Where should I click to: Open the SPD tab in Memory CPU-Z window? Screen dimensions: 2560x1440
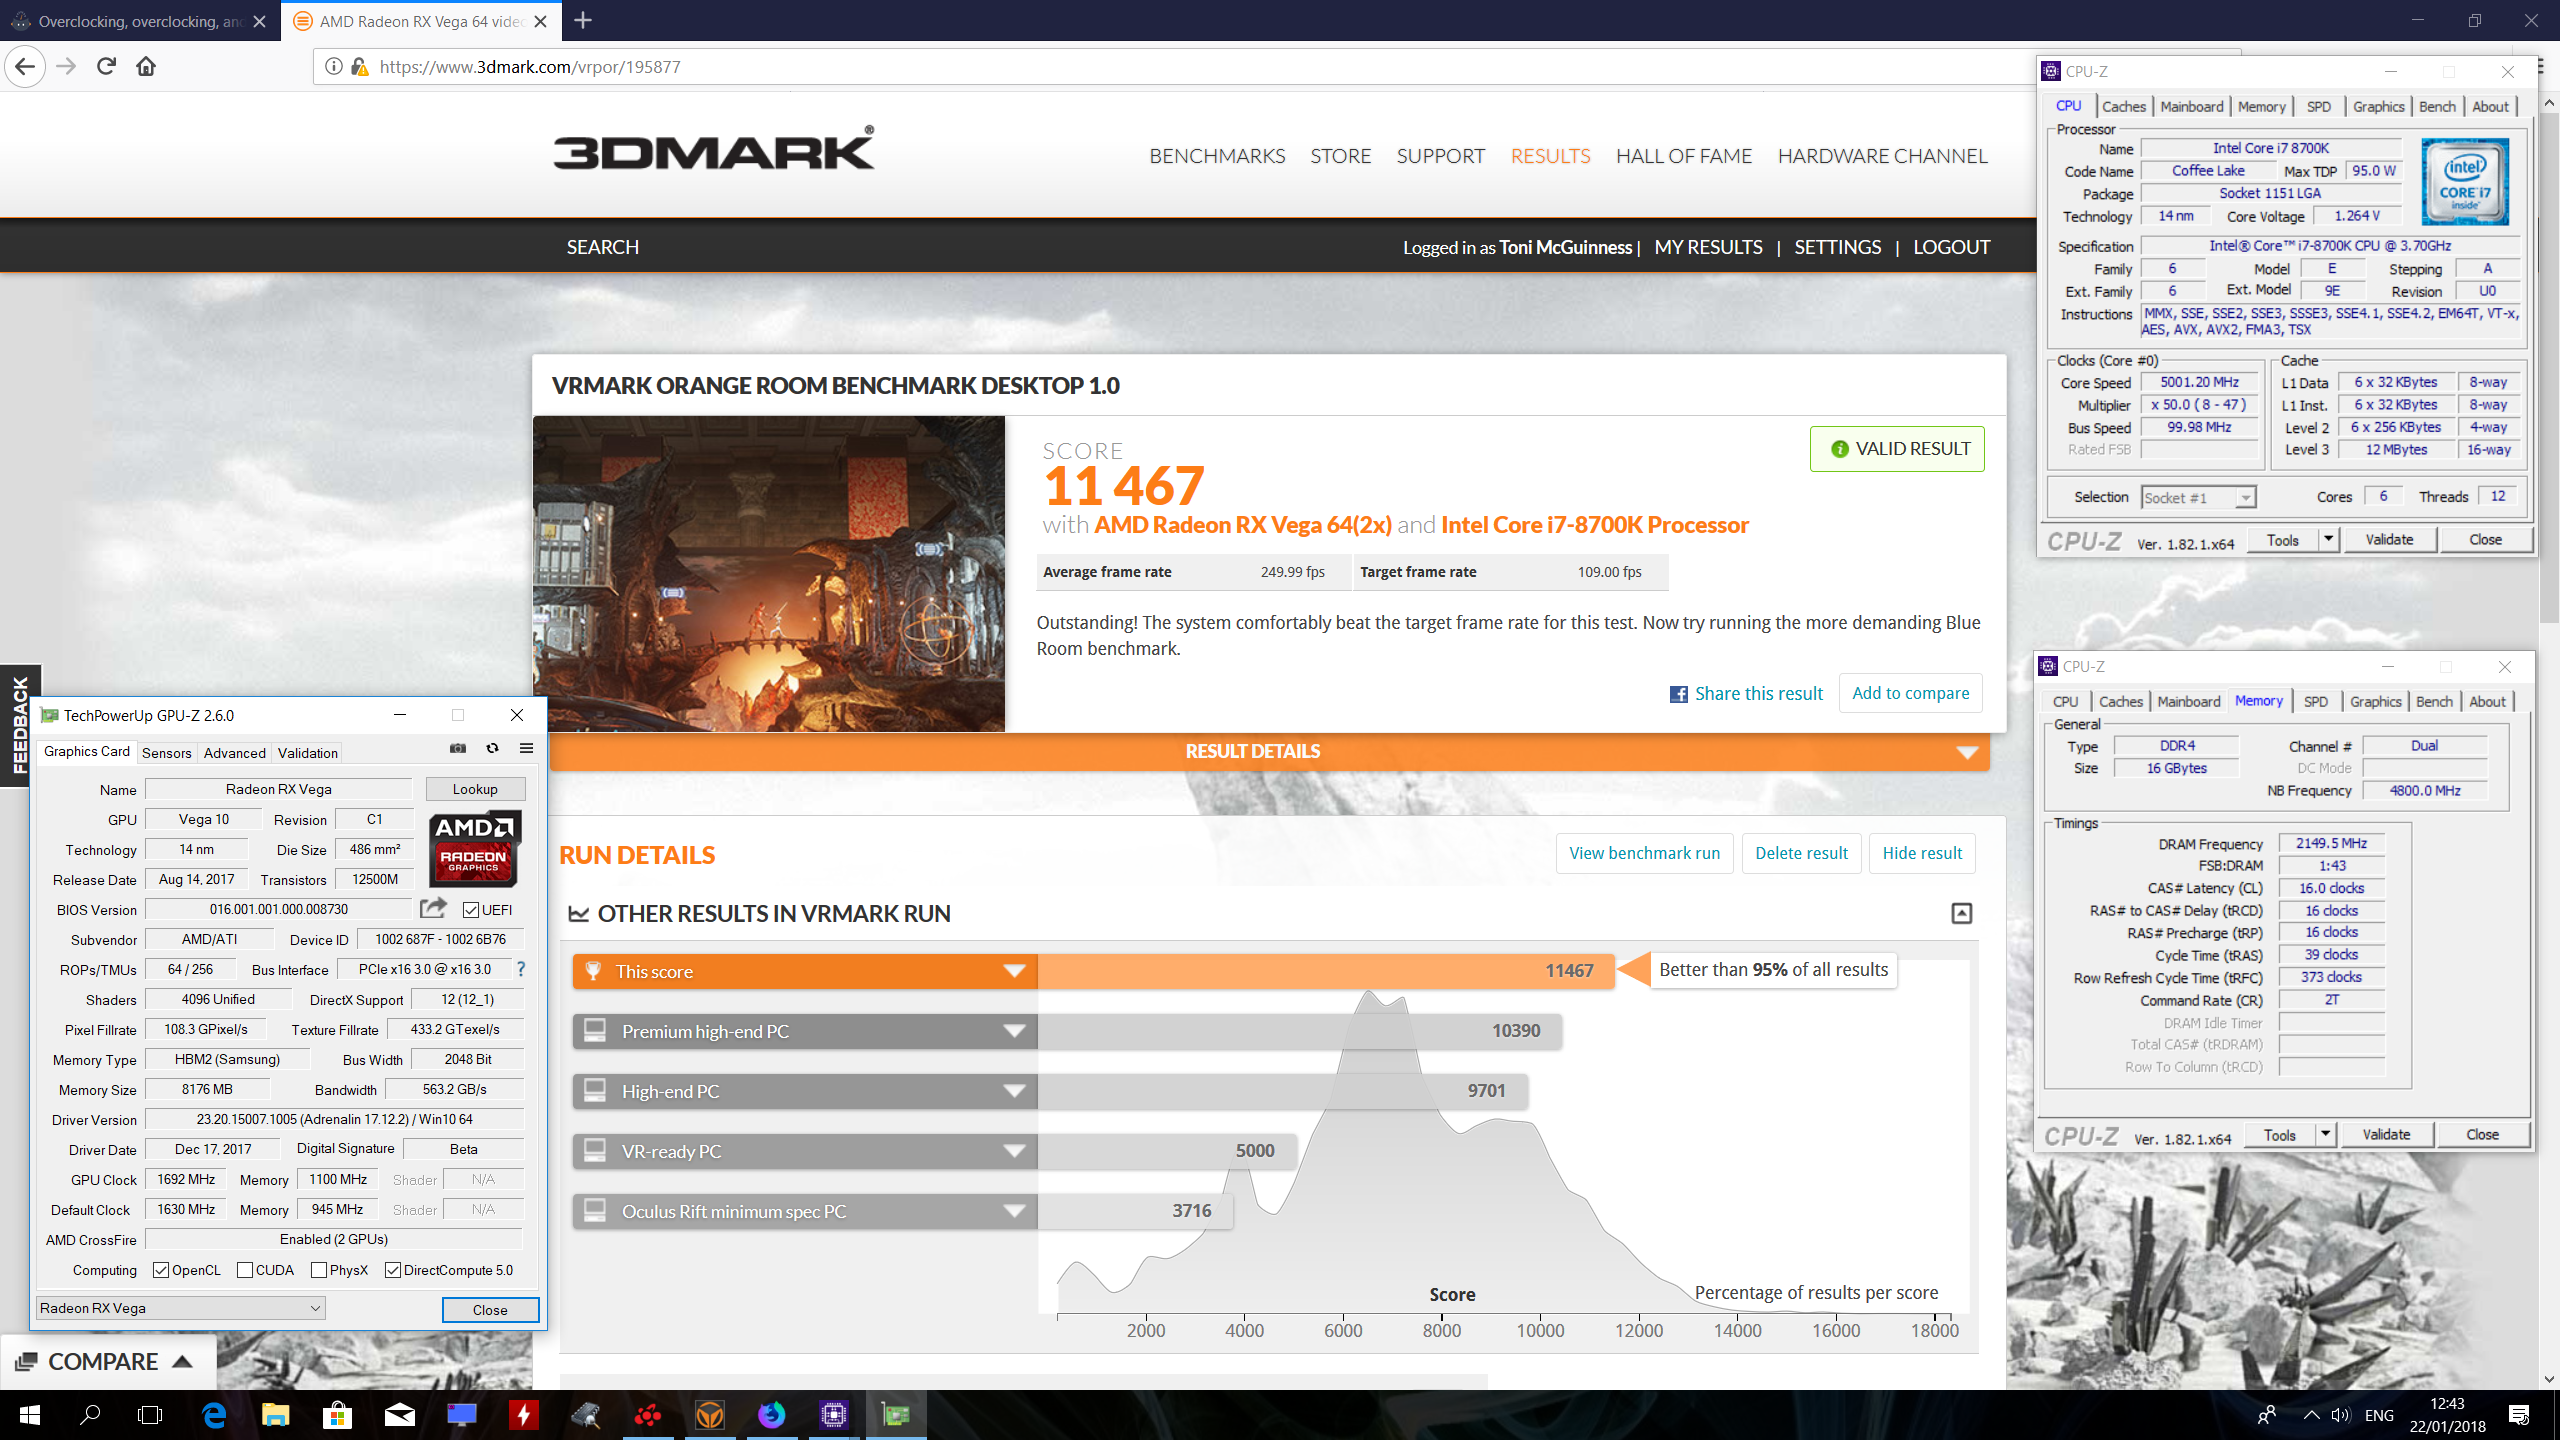2316,702
